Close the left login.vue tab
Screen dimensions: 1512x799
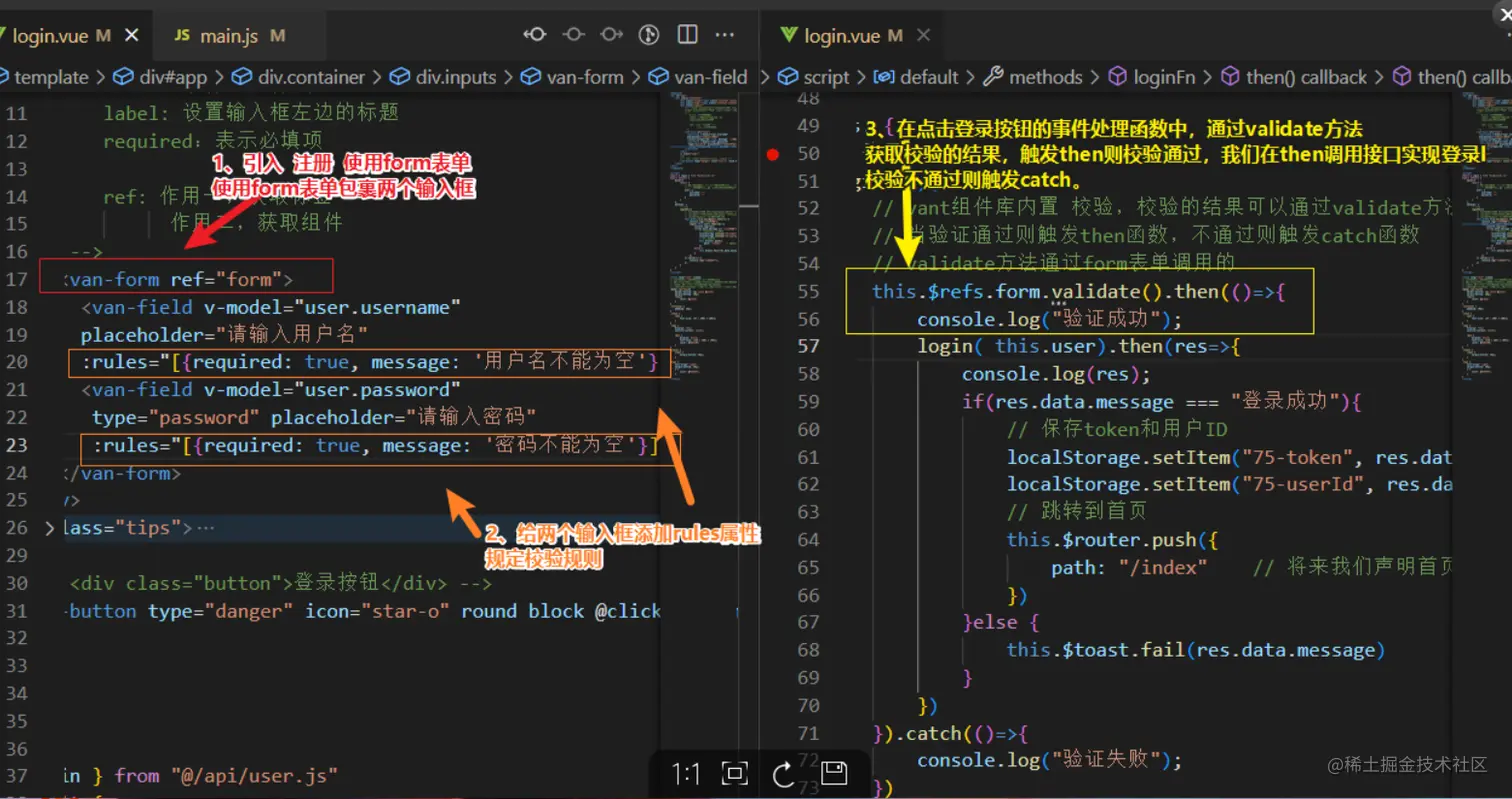pos(132,36)
